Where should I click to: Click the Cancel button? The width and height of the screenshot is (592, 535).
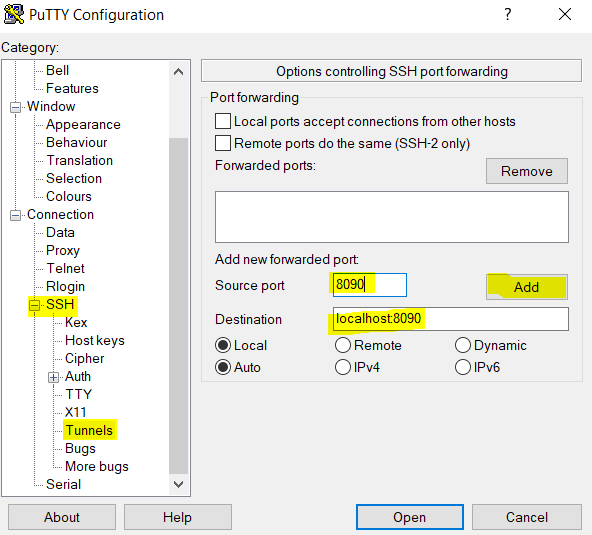(527, 517)
